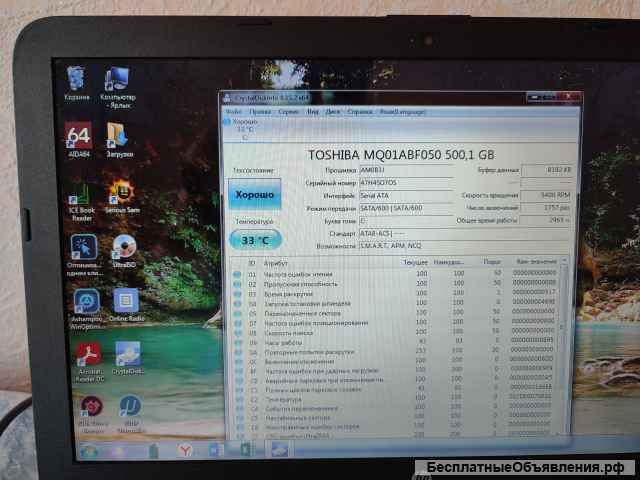Screen dimensions: 640x480
Task: Click the status icon for attribute 02
Action: tap(237, 284)
